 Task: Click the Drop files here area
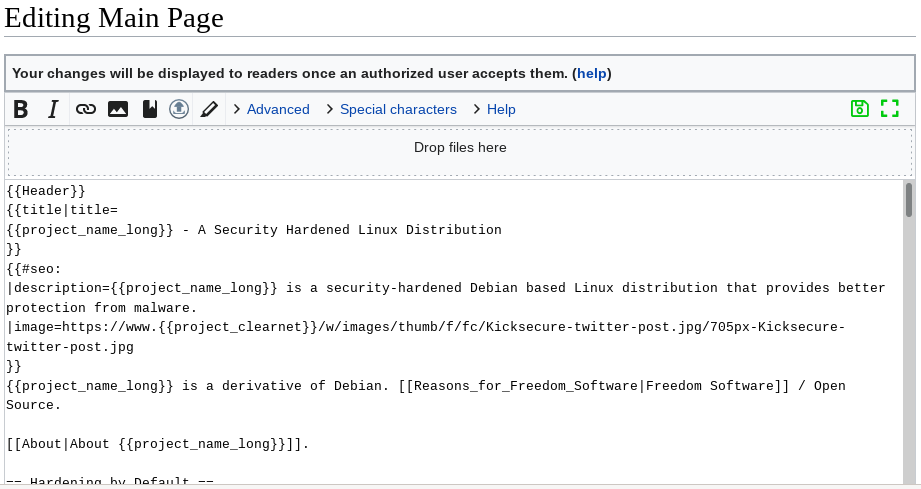[460, 148]
